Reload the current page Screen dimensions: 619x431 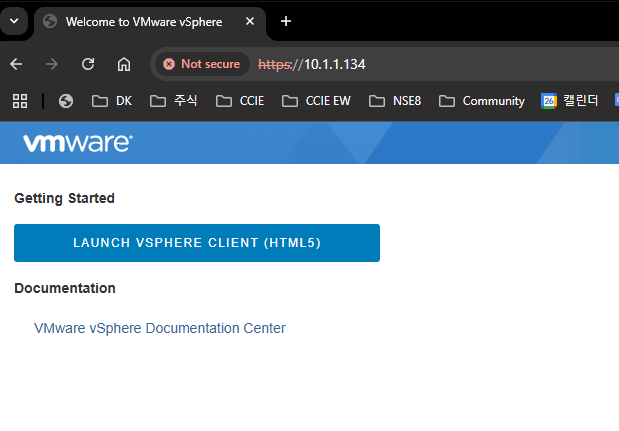(x=88, y=64)
